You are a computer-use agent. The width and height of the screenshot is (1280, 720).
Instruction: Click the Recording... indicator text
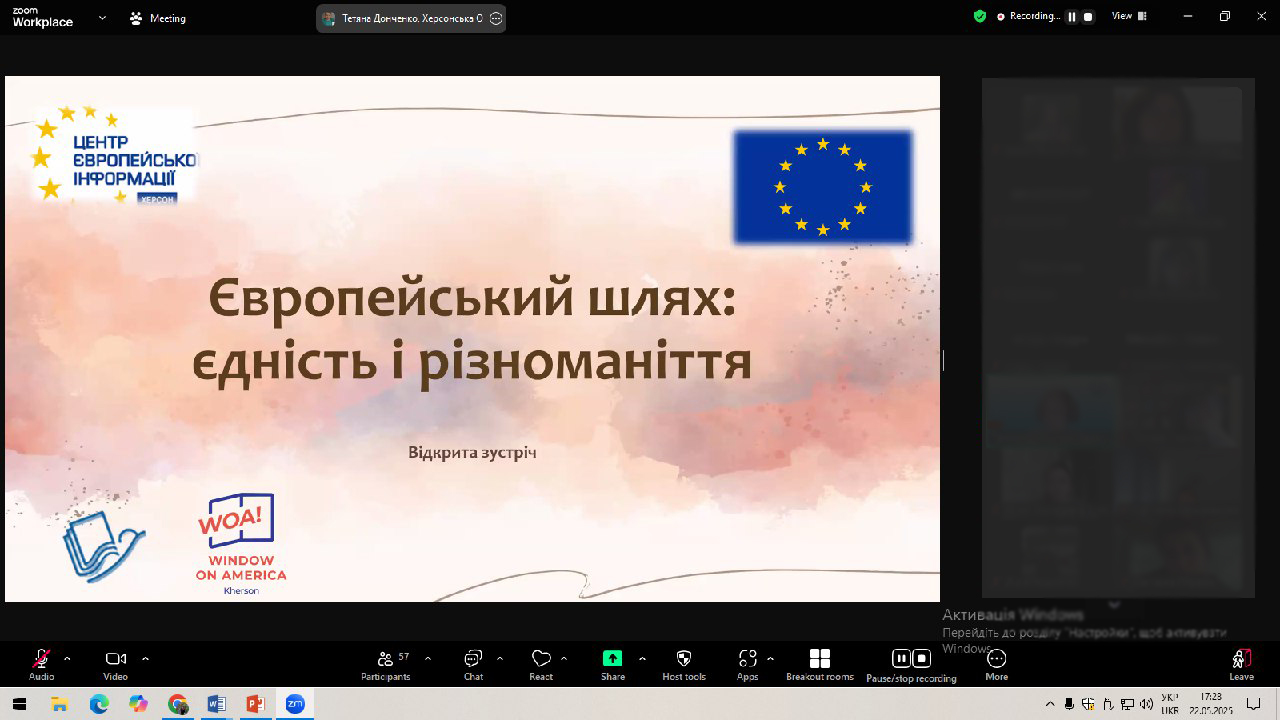point(1034,16)
